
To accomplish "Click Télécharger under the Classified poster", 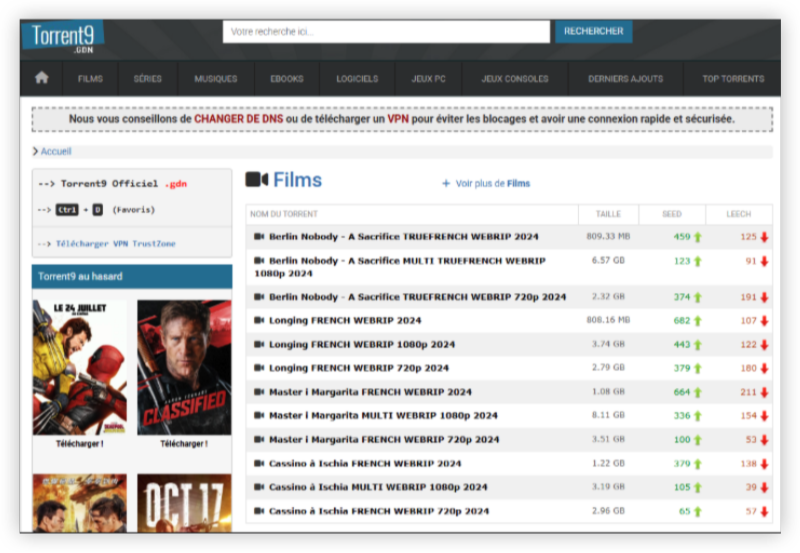I will click(184, 444).
